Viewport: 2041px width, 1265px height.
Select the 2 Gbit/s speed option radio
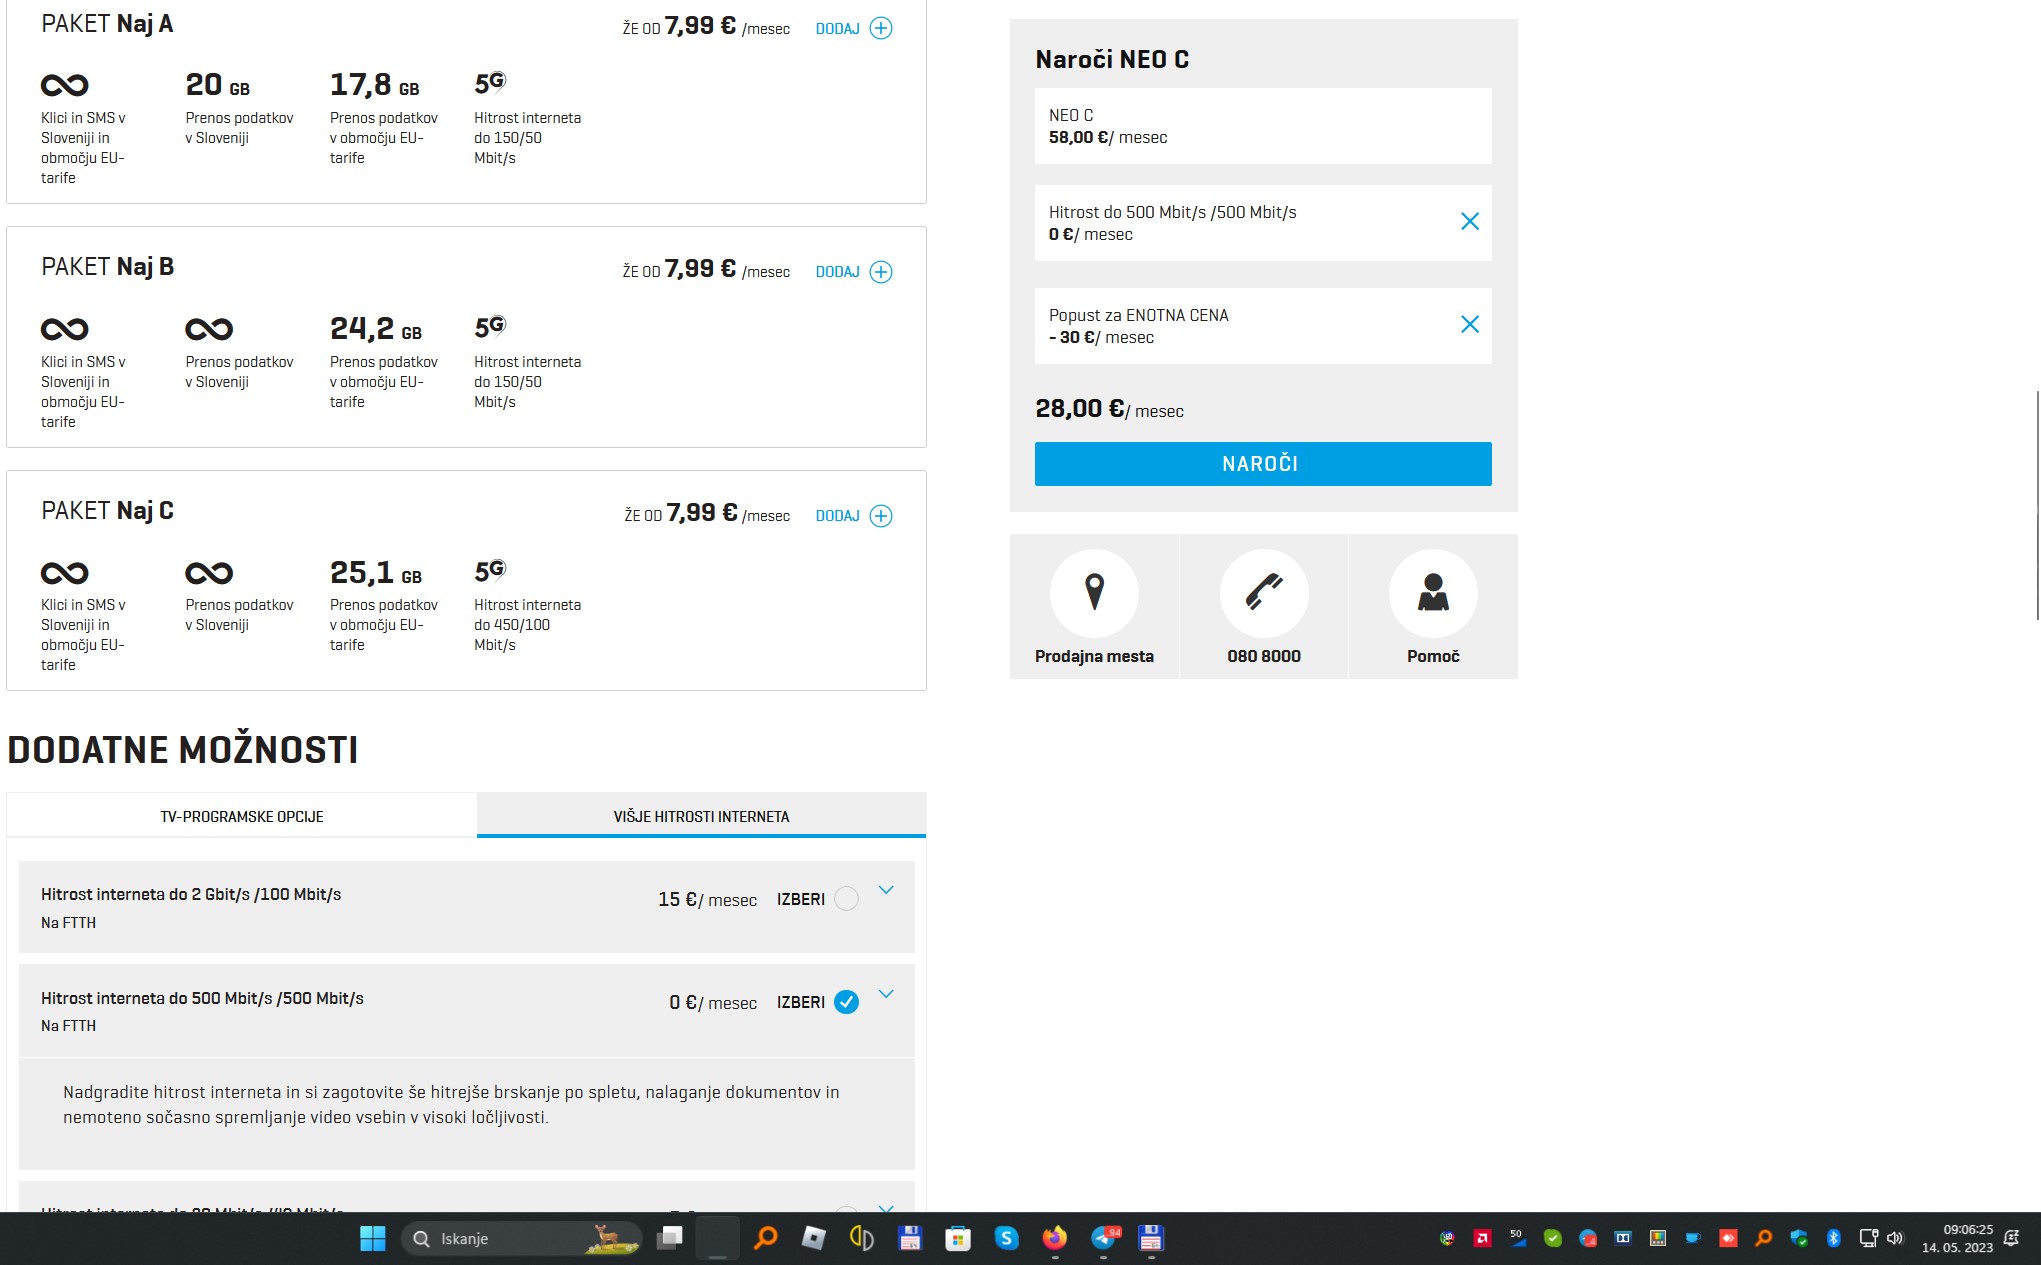[846, 899]
